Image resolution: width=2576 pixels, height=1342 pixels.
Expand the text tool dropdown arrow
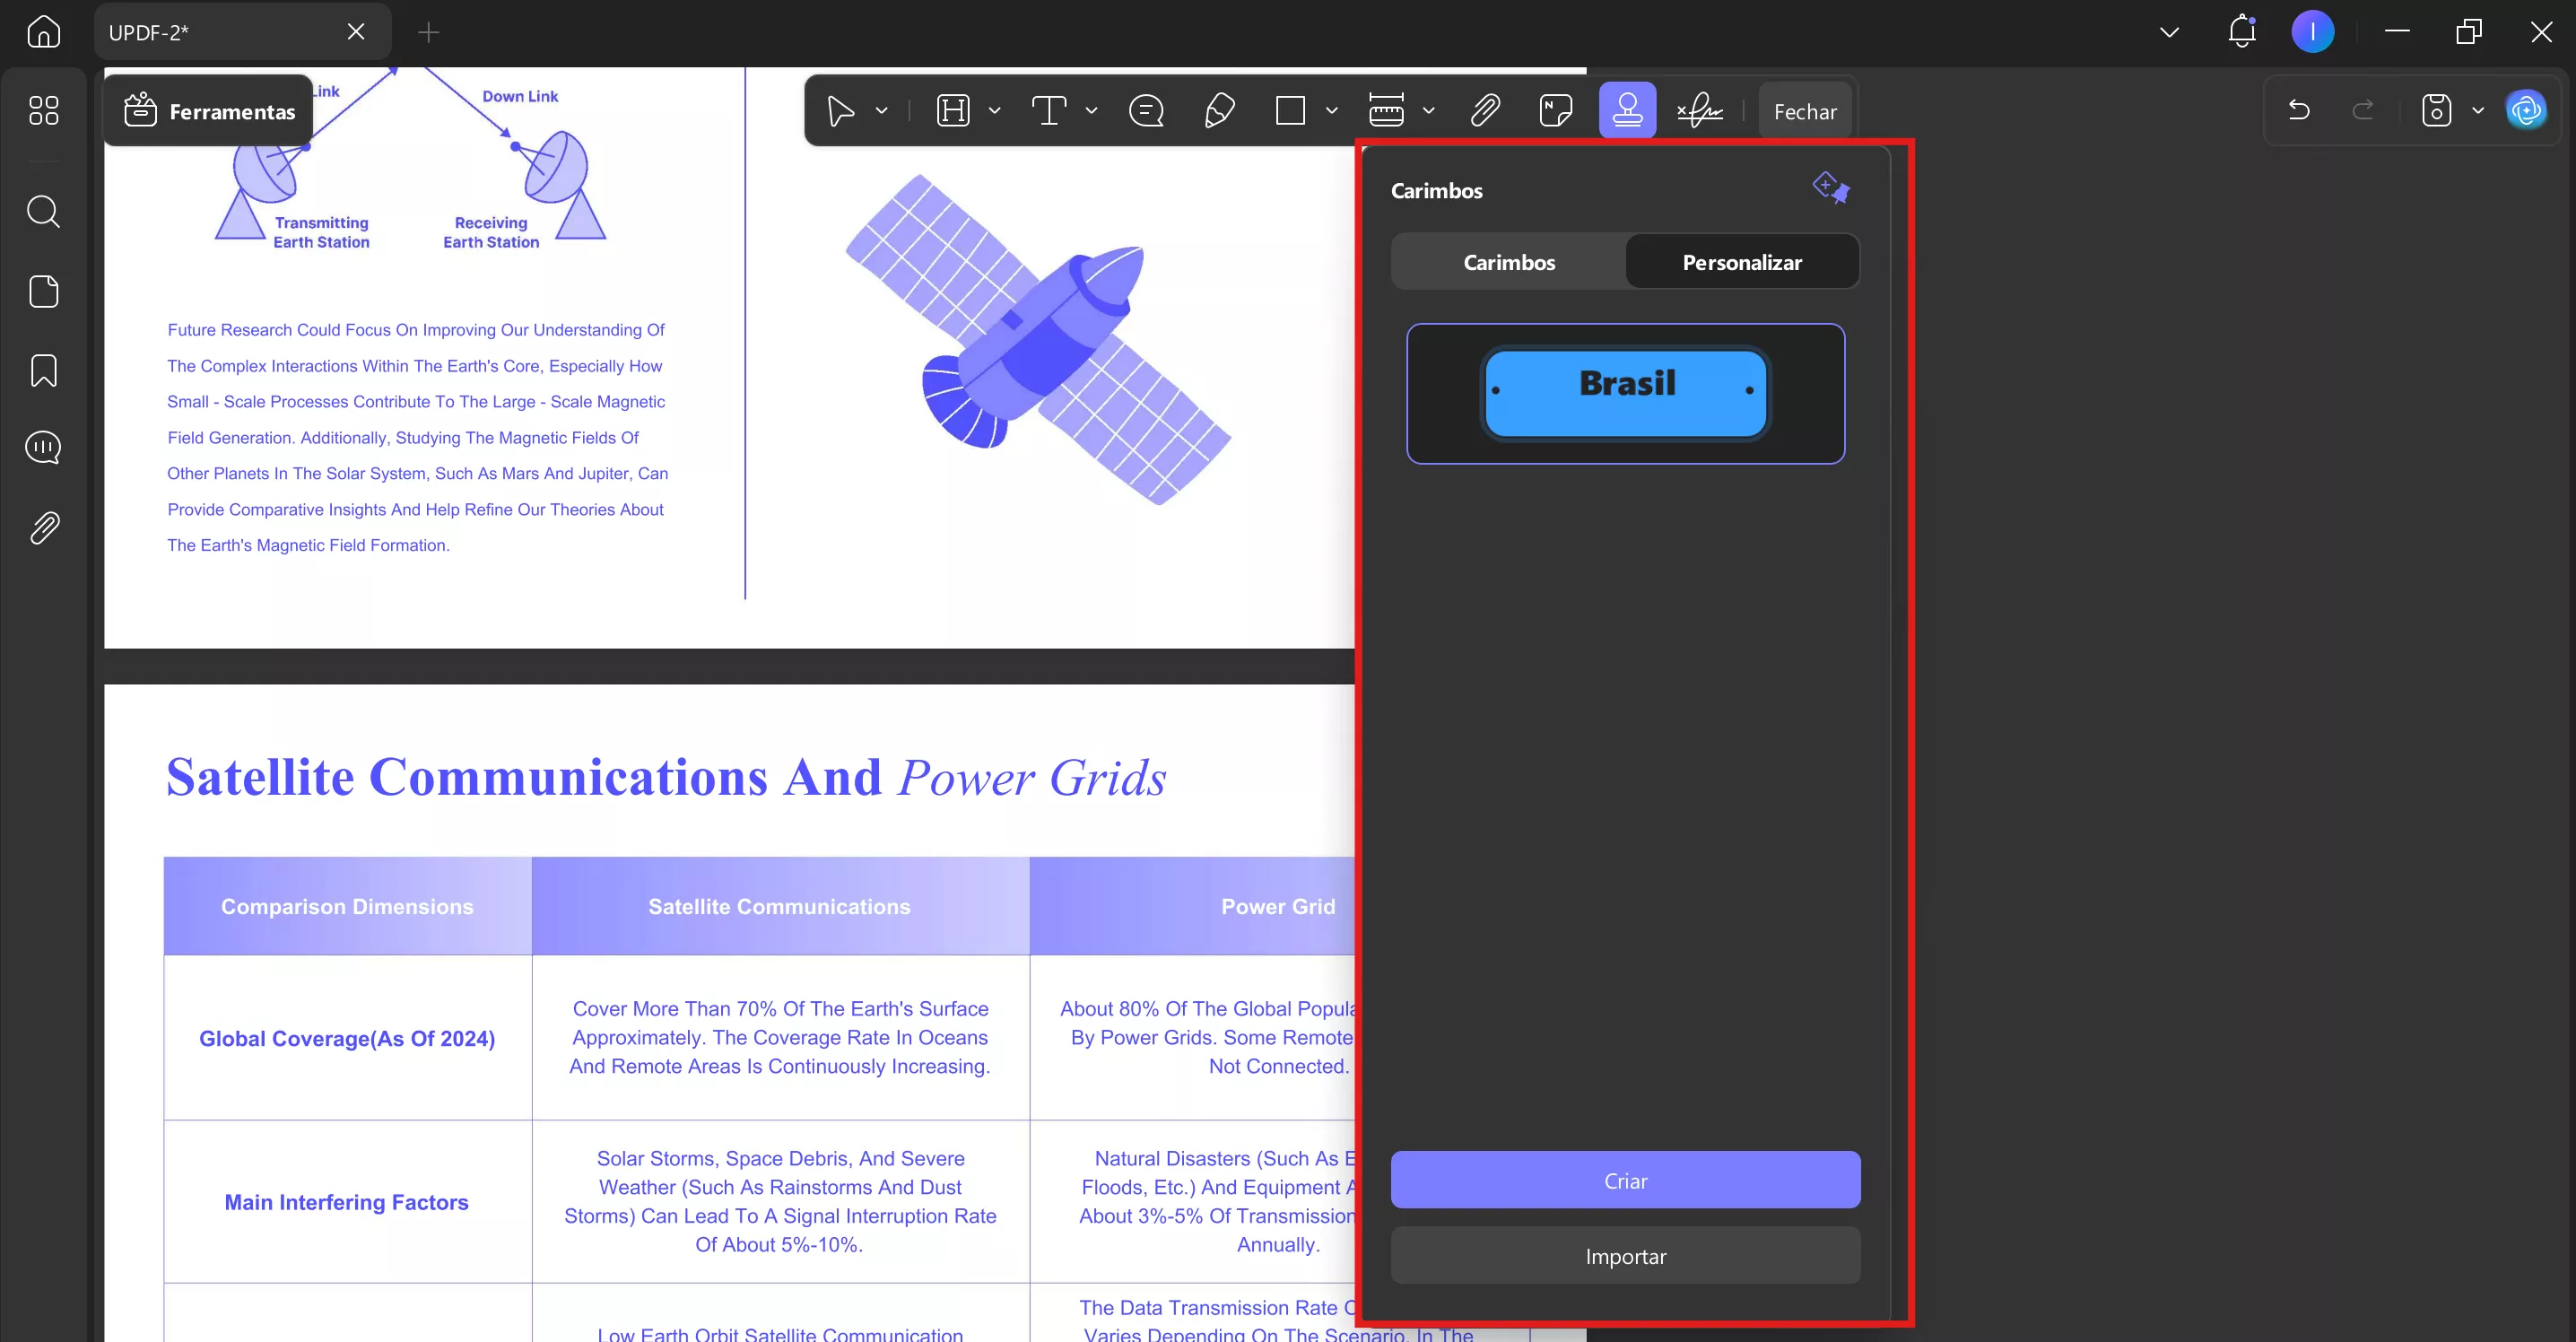click(x=1091, y=111)
